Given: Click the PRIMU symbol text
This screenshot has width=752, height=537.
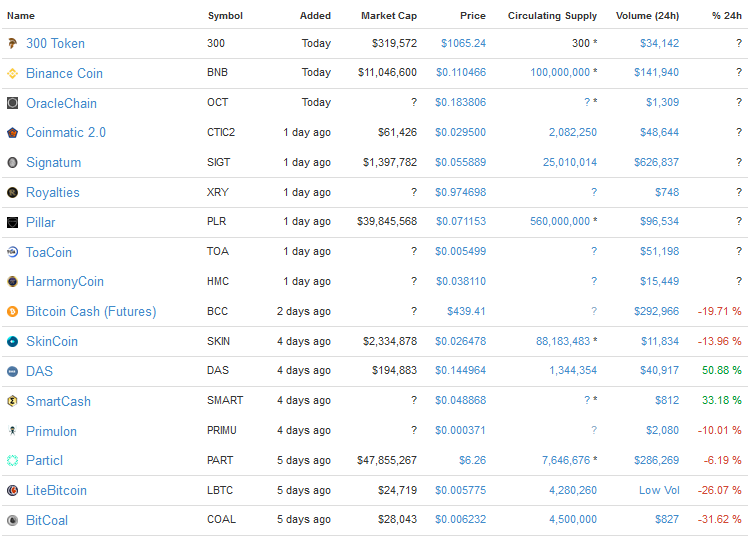Looking at the screenshot, I should coord(222,430).
